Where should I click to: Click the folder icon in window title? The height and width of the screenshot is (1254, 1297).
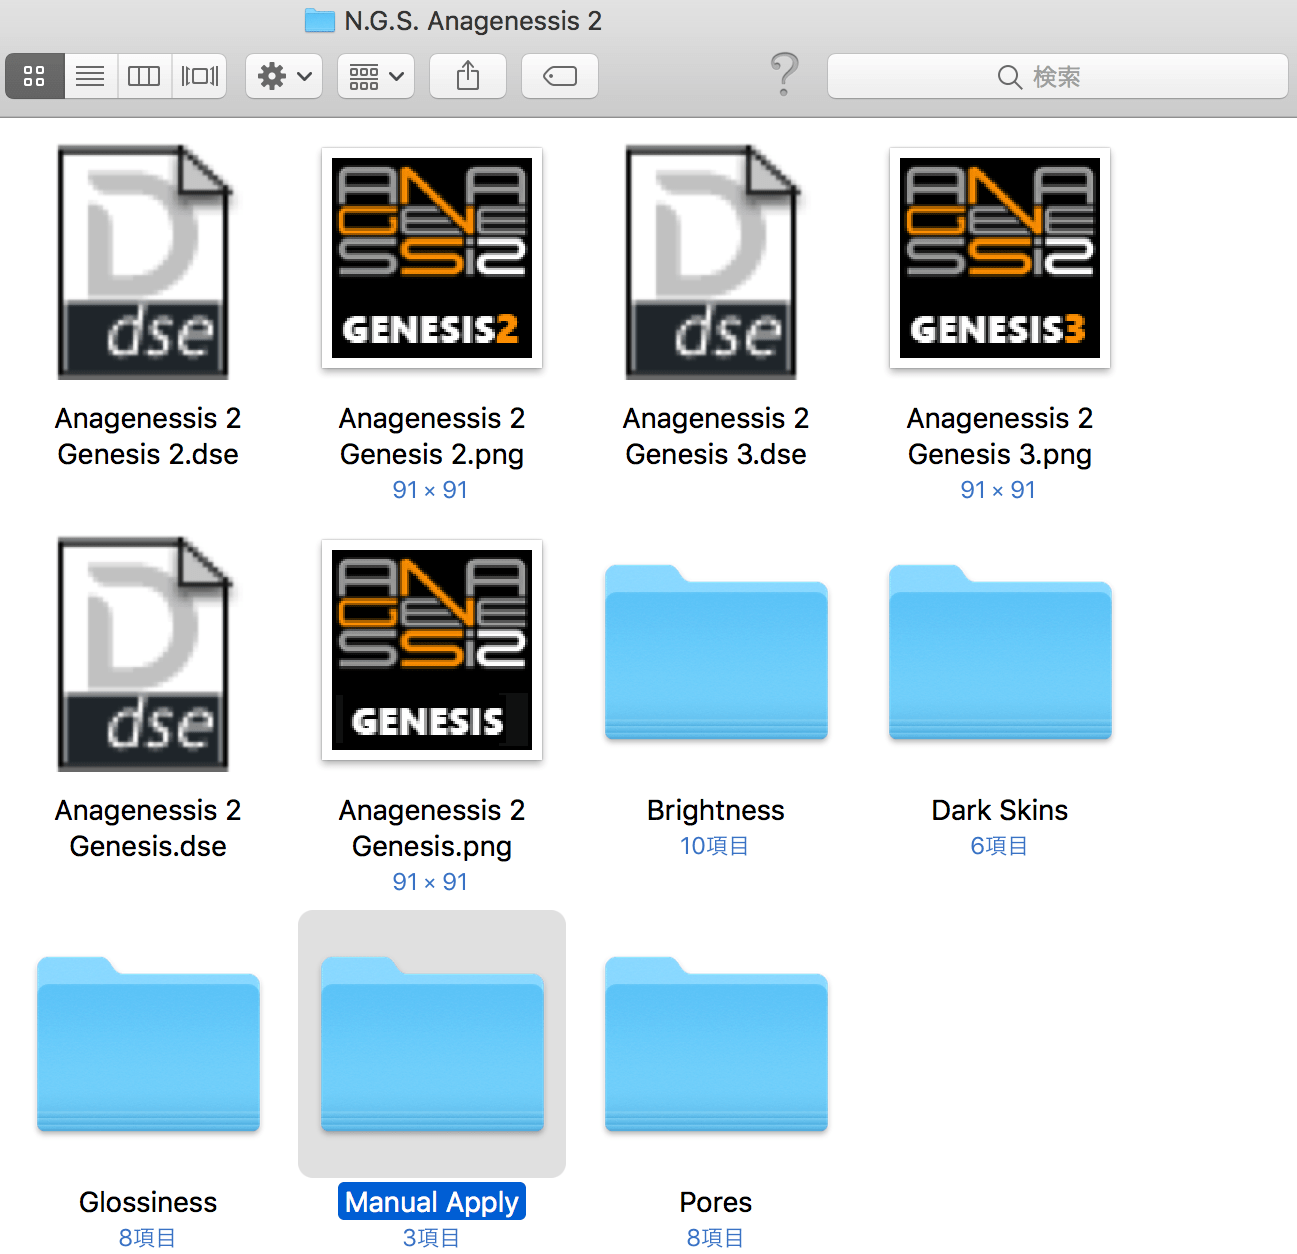(x=319, y=20)
